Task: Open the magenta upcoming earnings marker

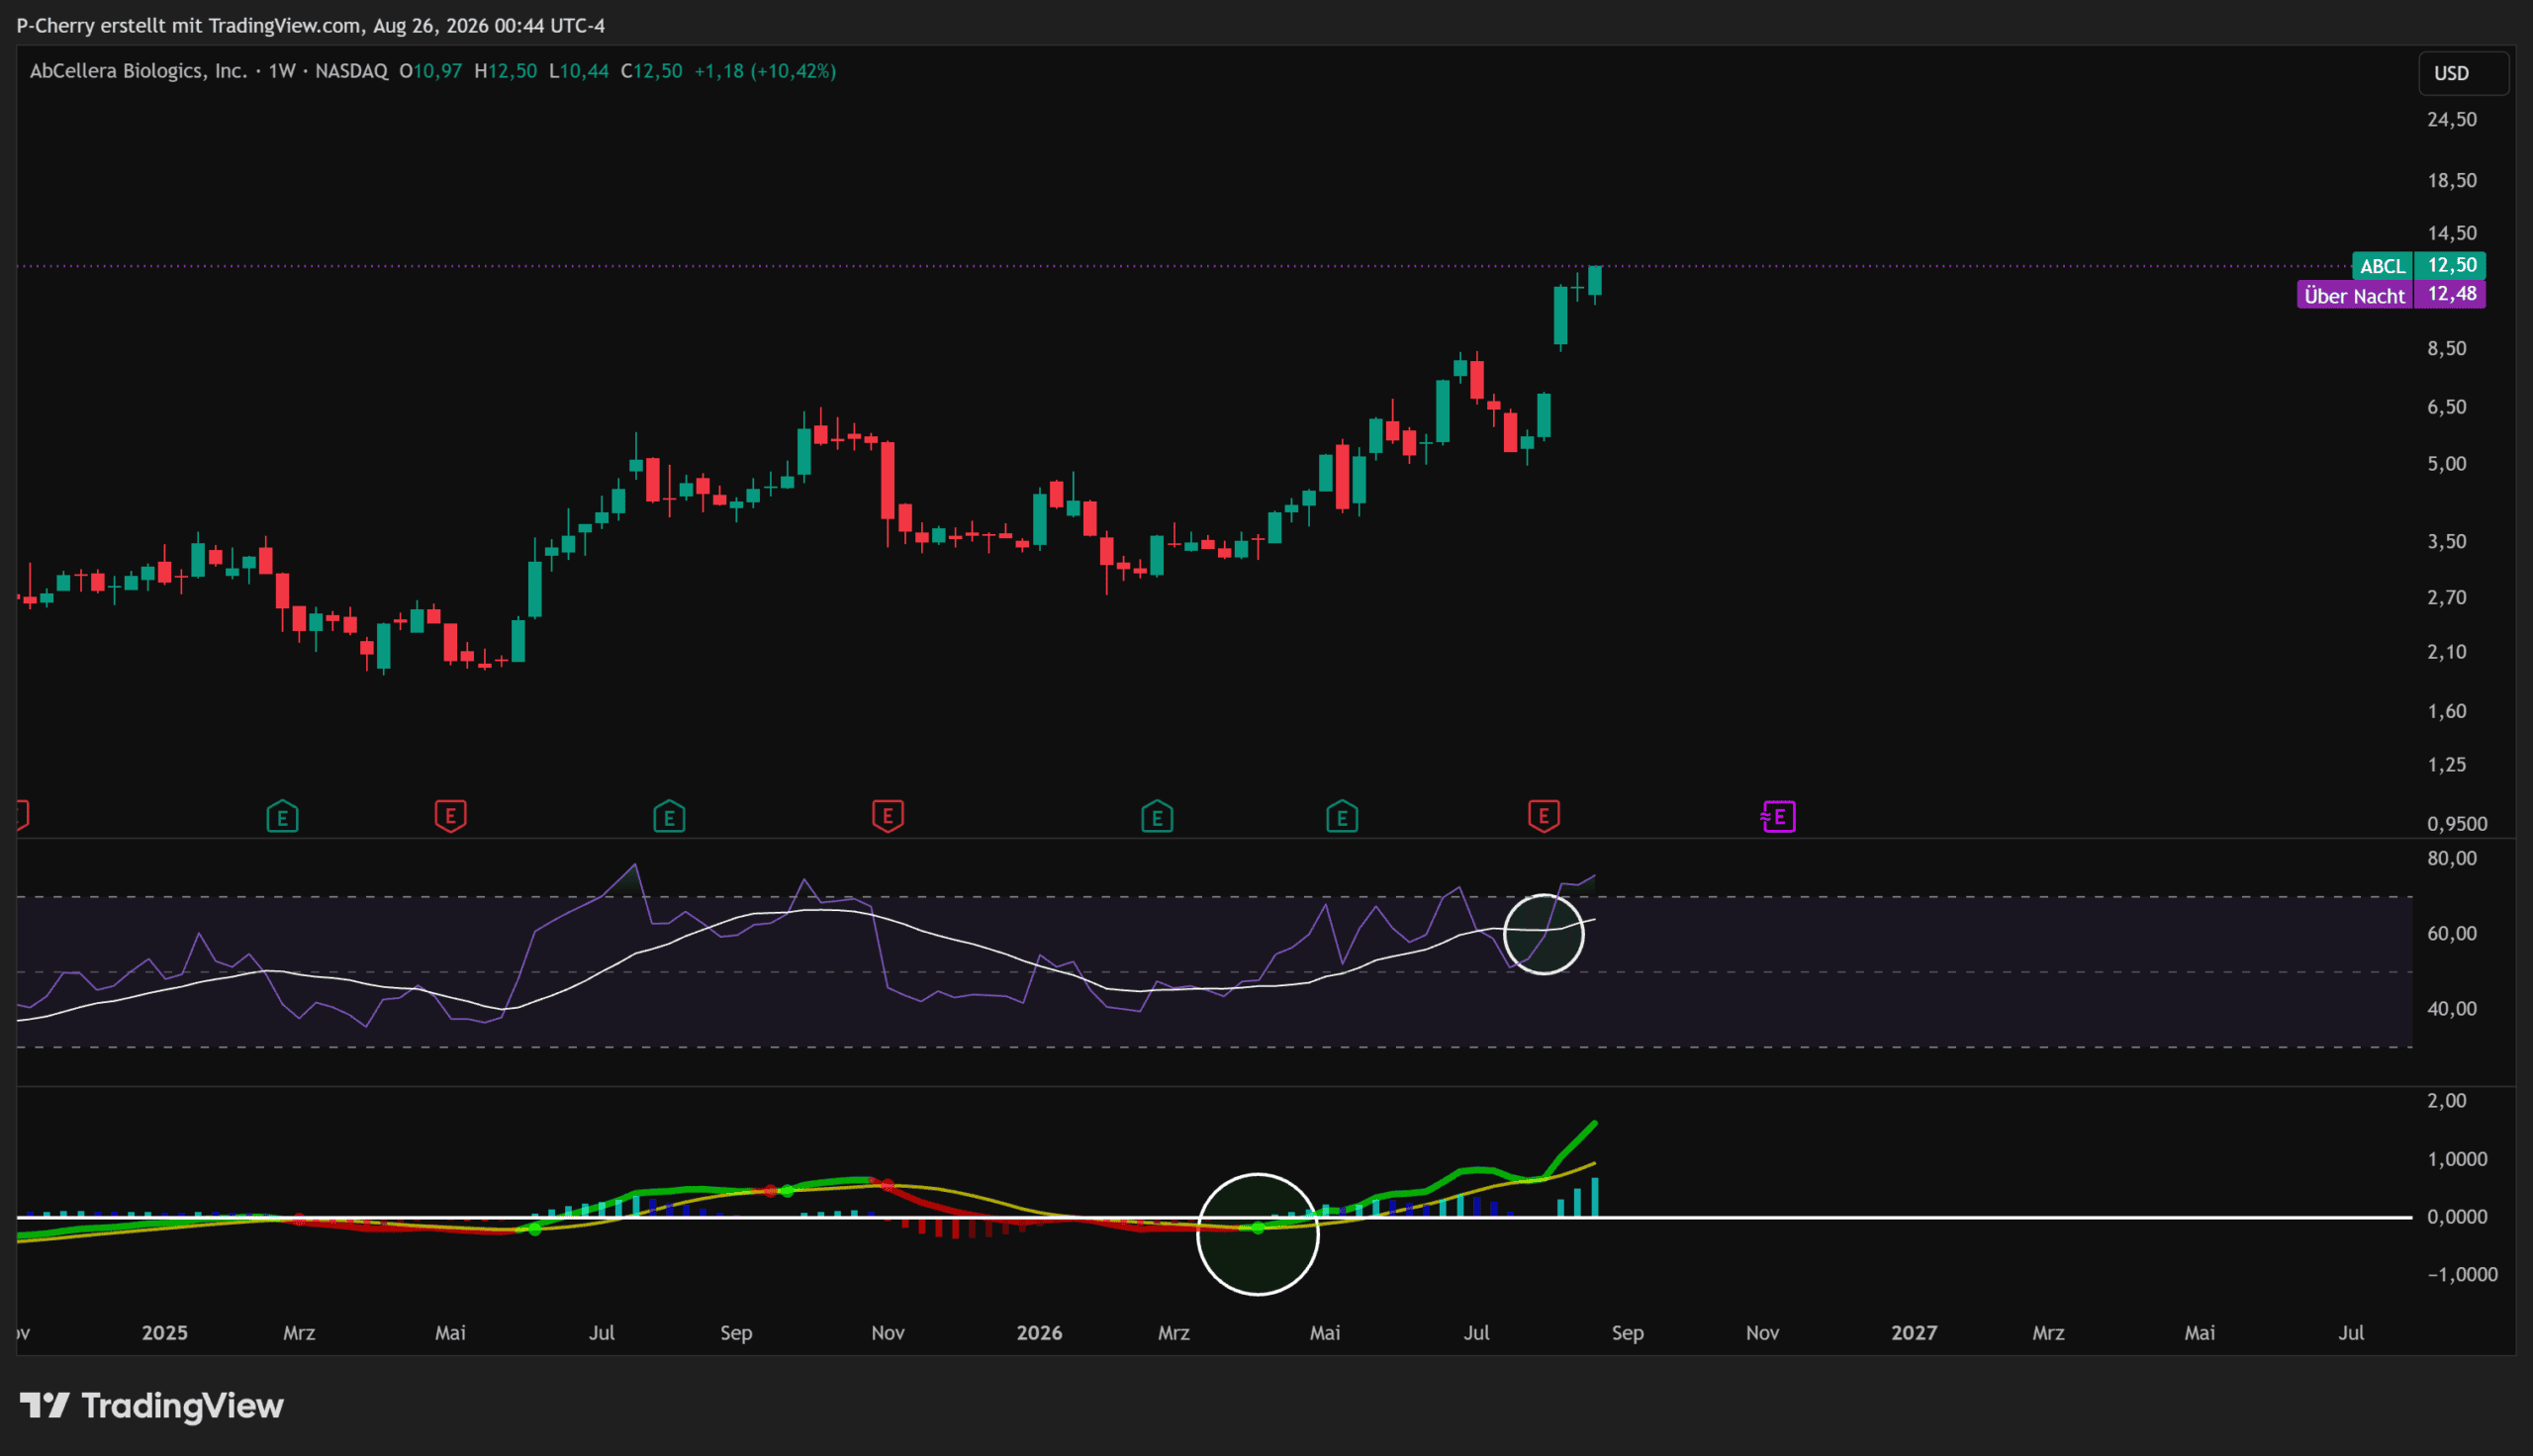Action: [1778, 817]
